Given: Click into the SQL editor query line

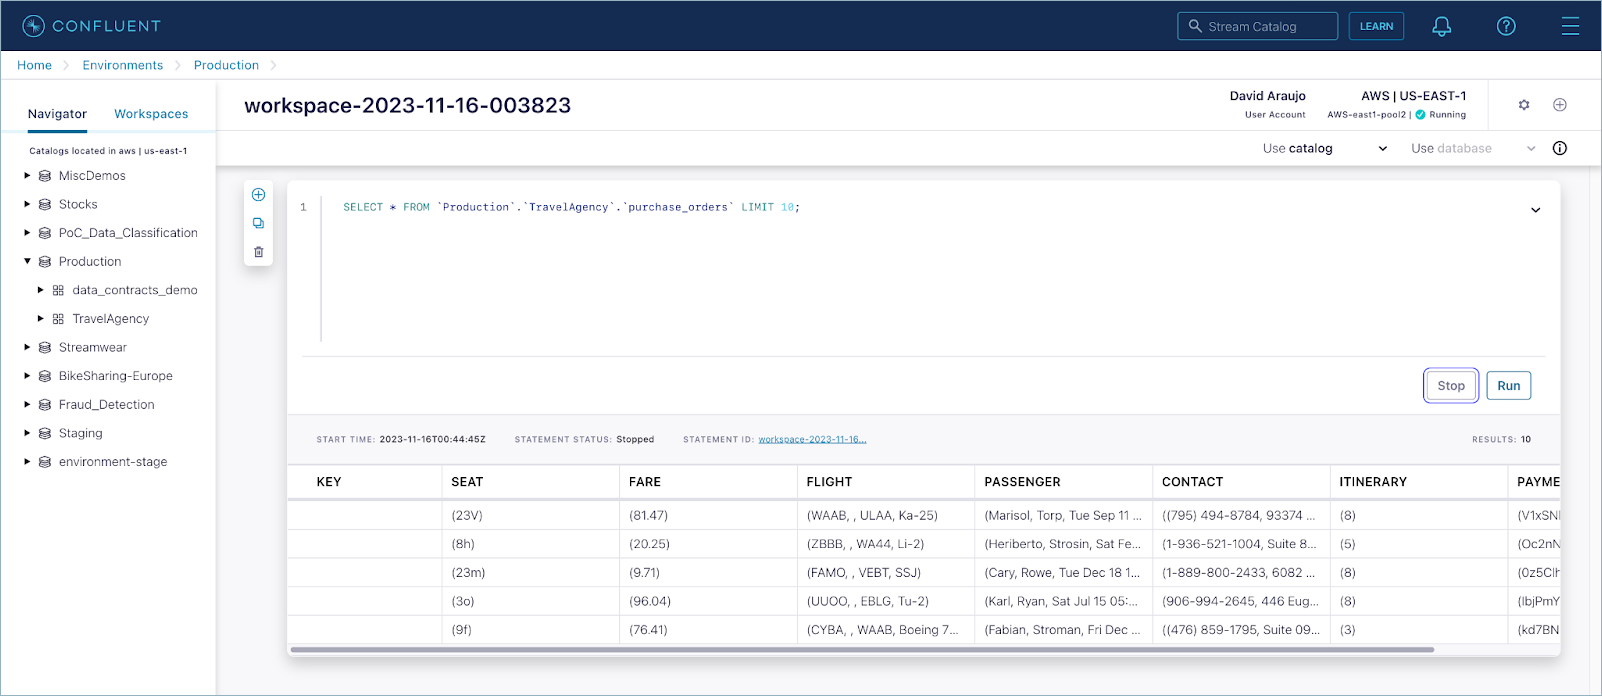Looking at the screenshot, I should (x=571, y=207).
